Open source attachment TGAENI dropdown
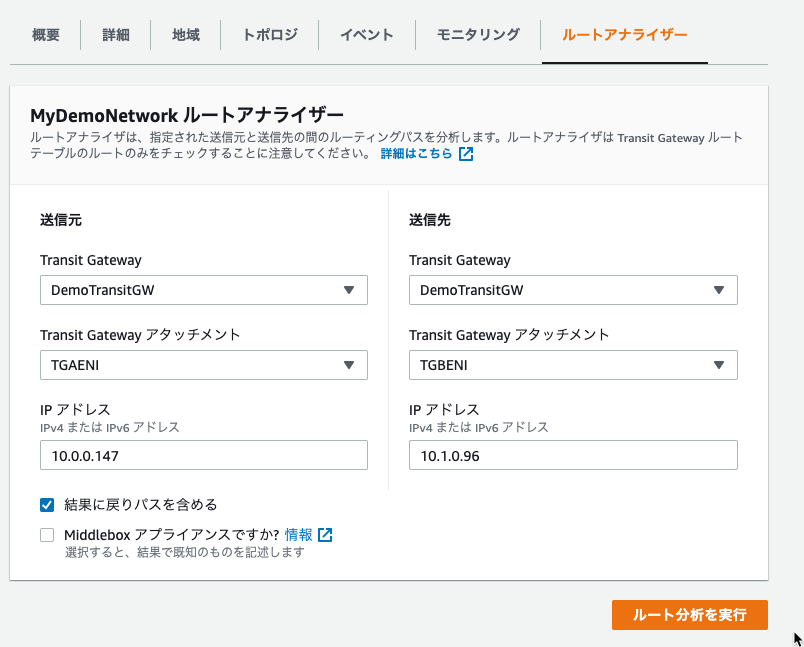 [x=204, y=365]
